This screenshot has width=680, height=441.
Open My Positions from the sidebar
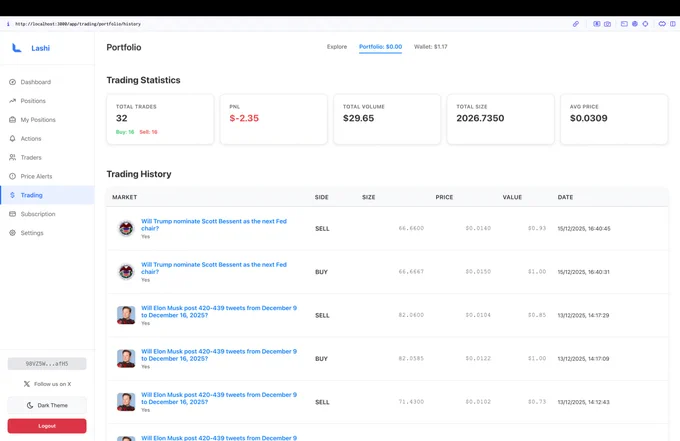[x=47, y=120]
